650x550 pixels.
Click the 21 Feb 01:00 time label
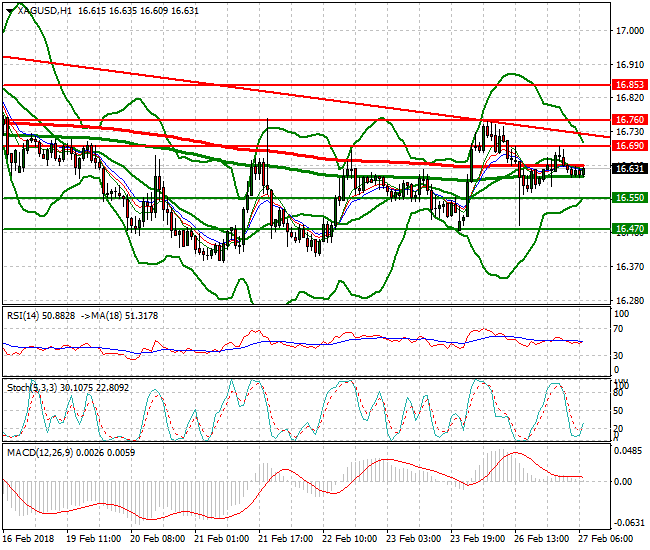coord(222,539)
